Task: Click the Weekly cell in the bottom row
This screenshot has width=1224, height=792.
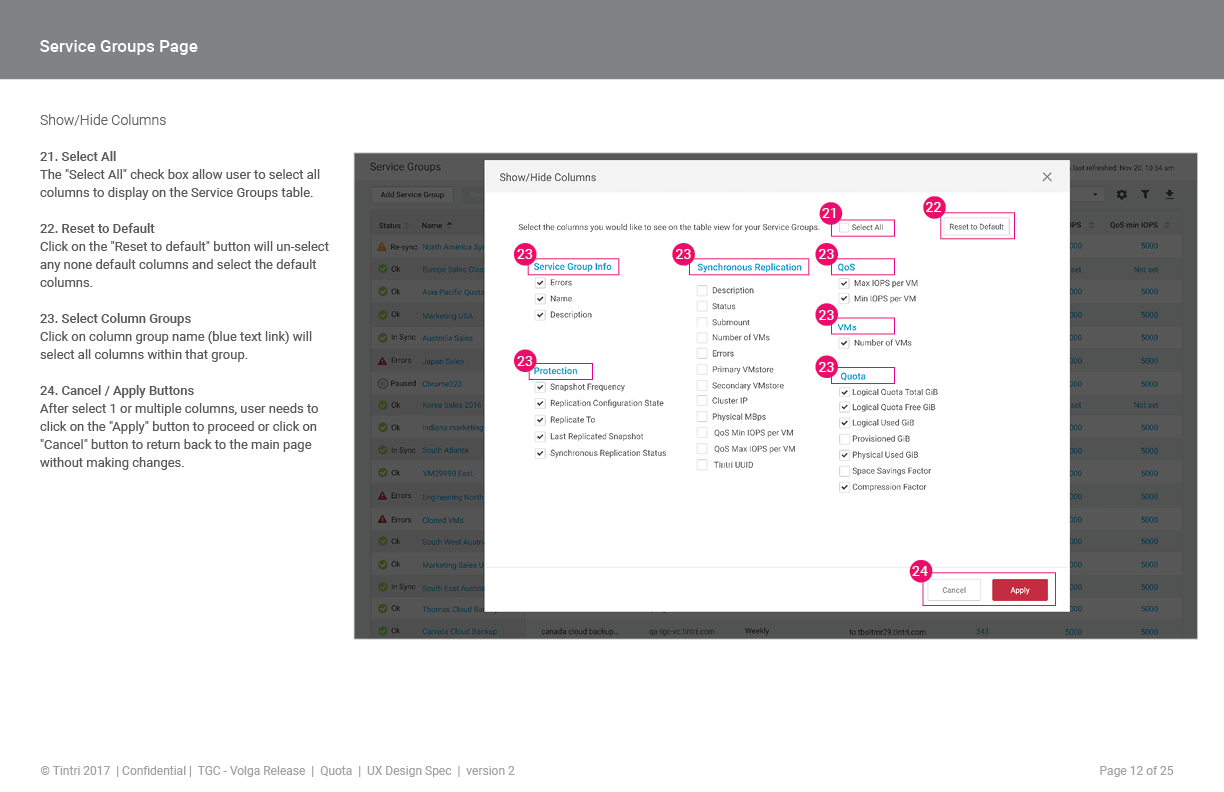Action: [757, 631]
